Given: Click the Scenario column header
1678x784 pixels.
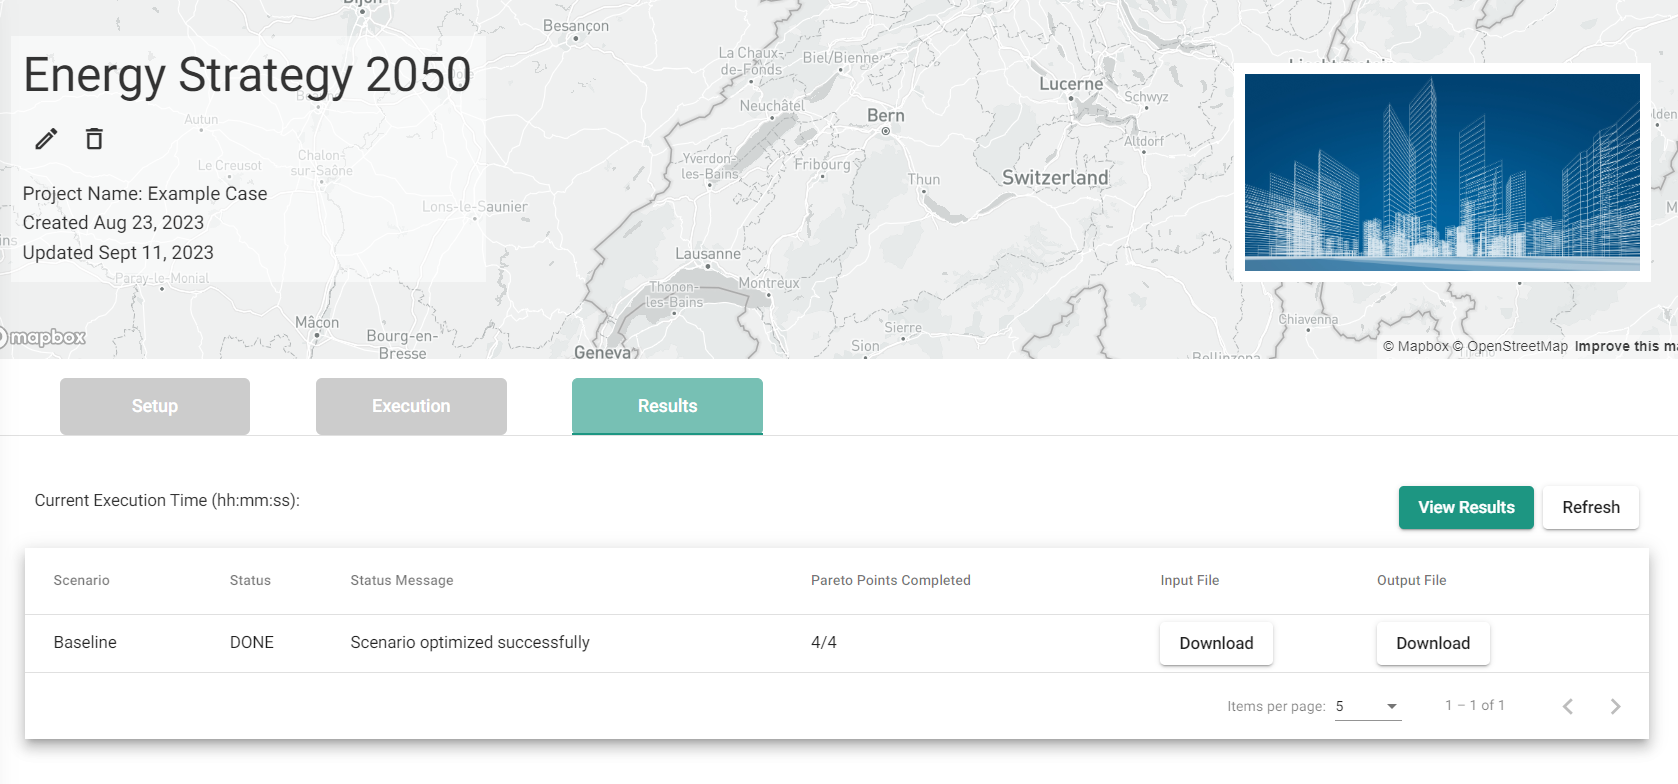Looking at the screenshot, I should [82, 580].
